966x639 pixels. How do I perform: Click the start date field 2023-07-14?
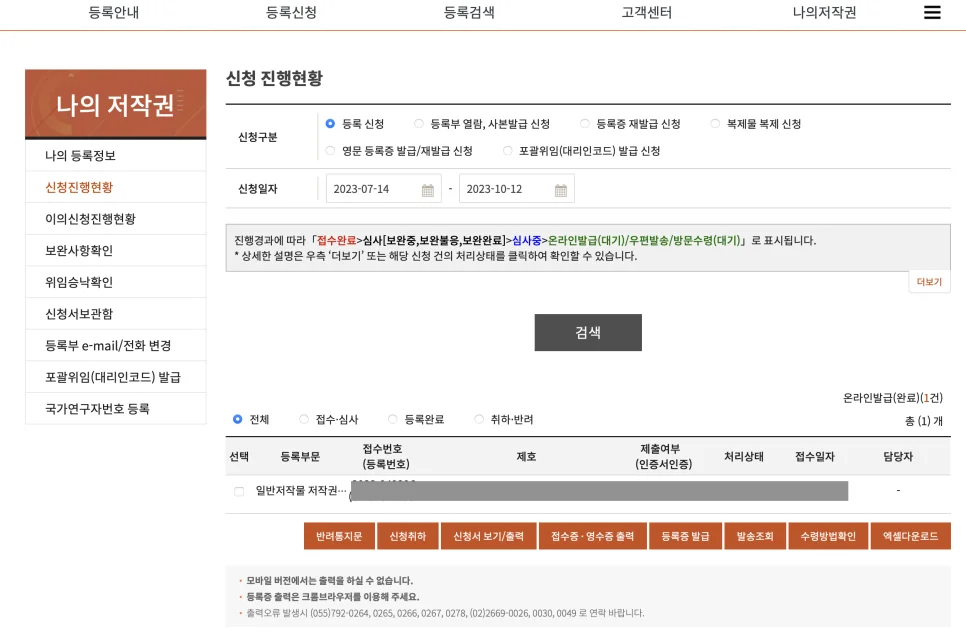372,189
